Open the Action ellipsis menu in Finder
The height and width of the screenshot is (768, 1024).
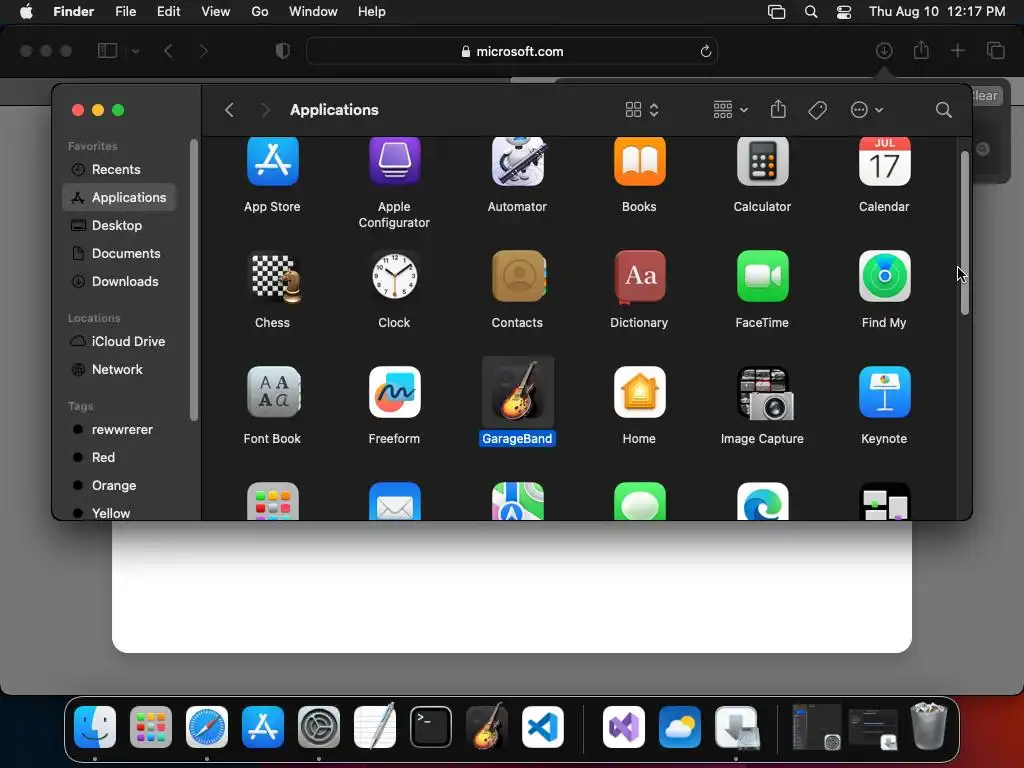point(867,110)
